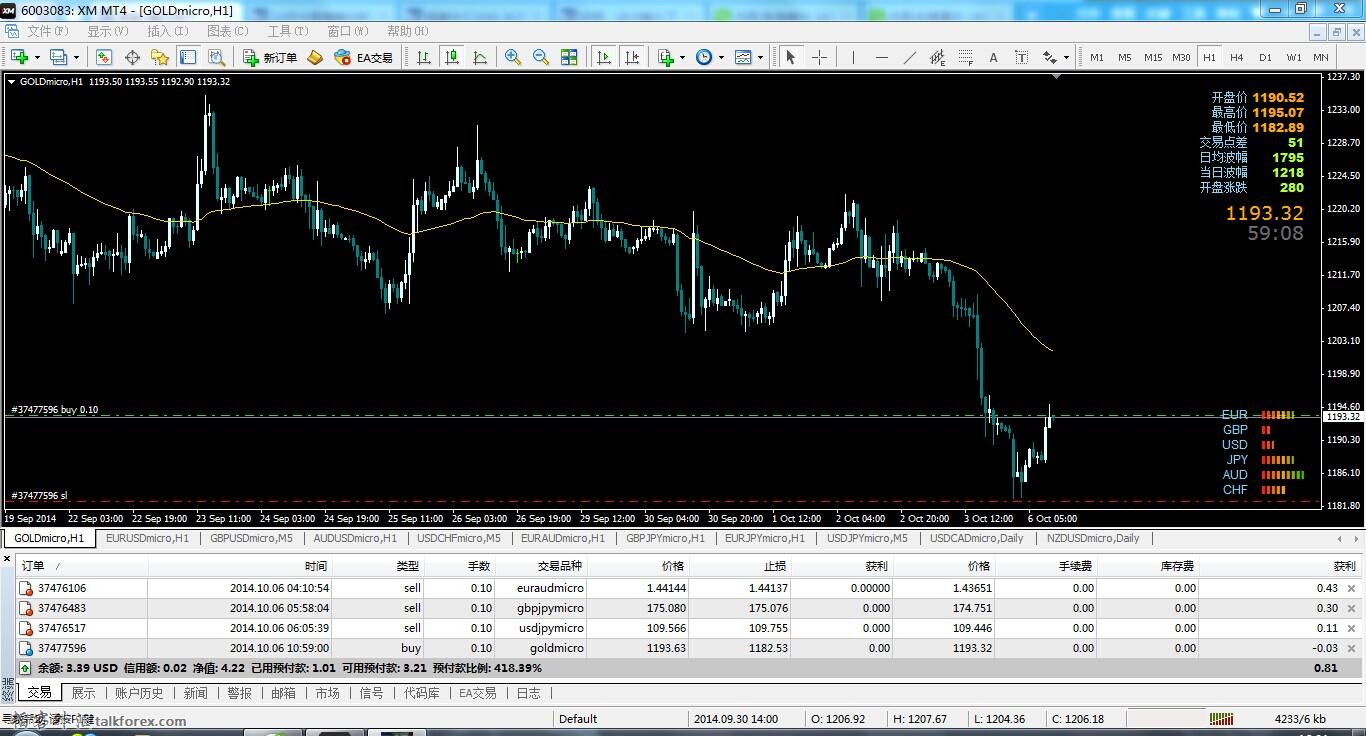The height and width of the screenshot is (736, 1366).
Task: Expand the periodicity clock dropdown arrow
Action: click(x=721, y=58)
